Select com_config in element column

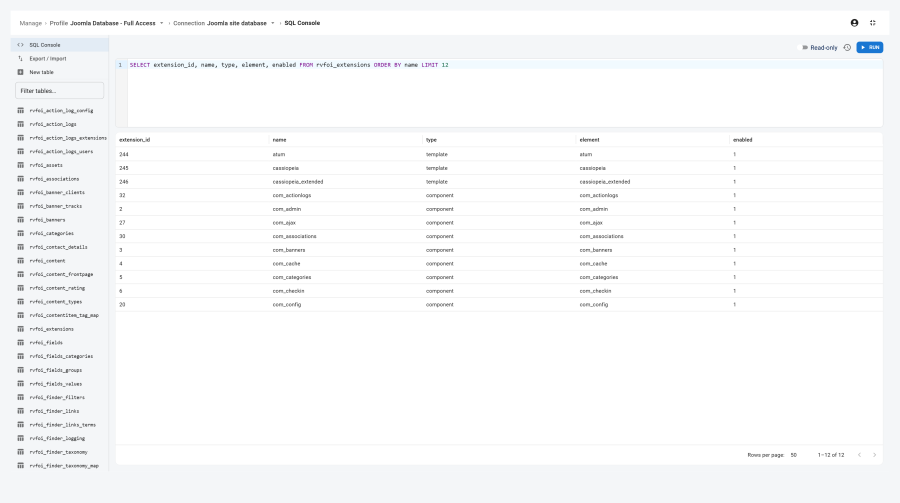[593, 304]
